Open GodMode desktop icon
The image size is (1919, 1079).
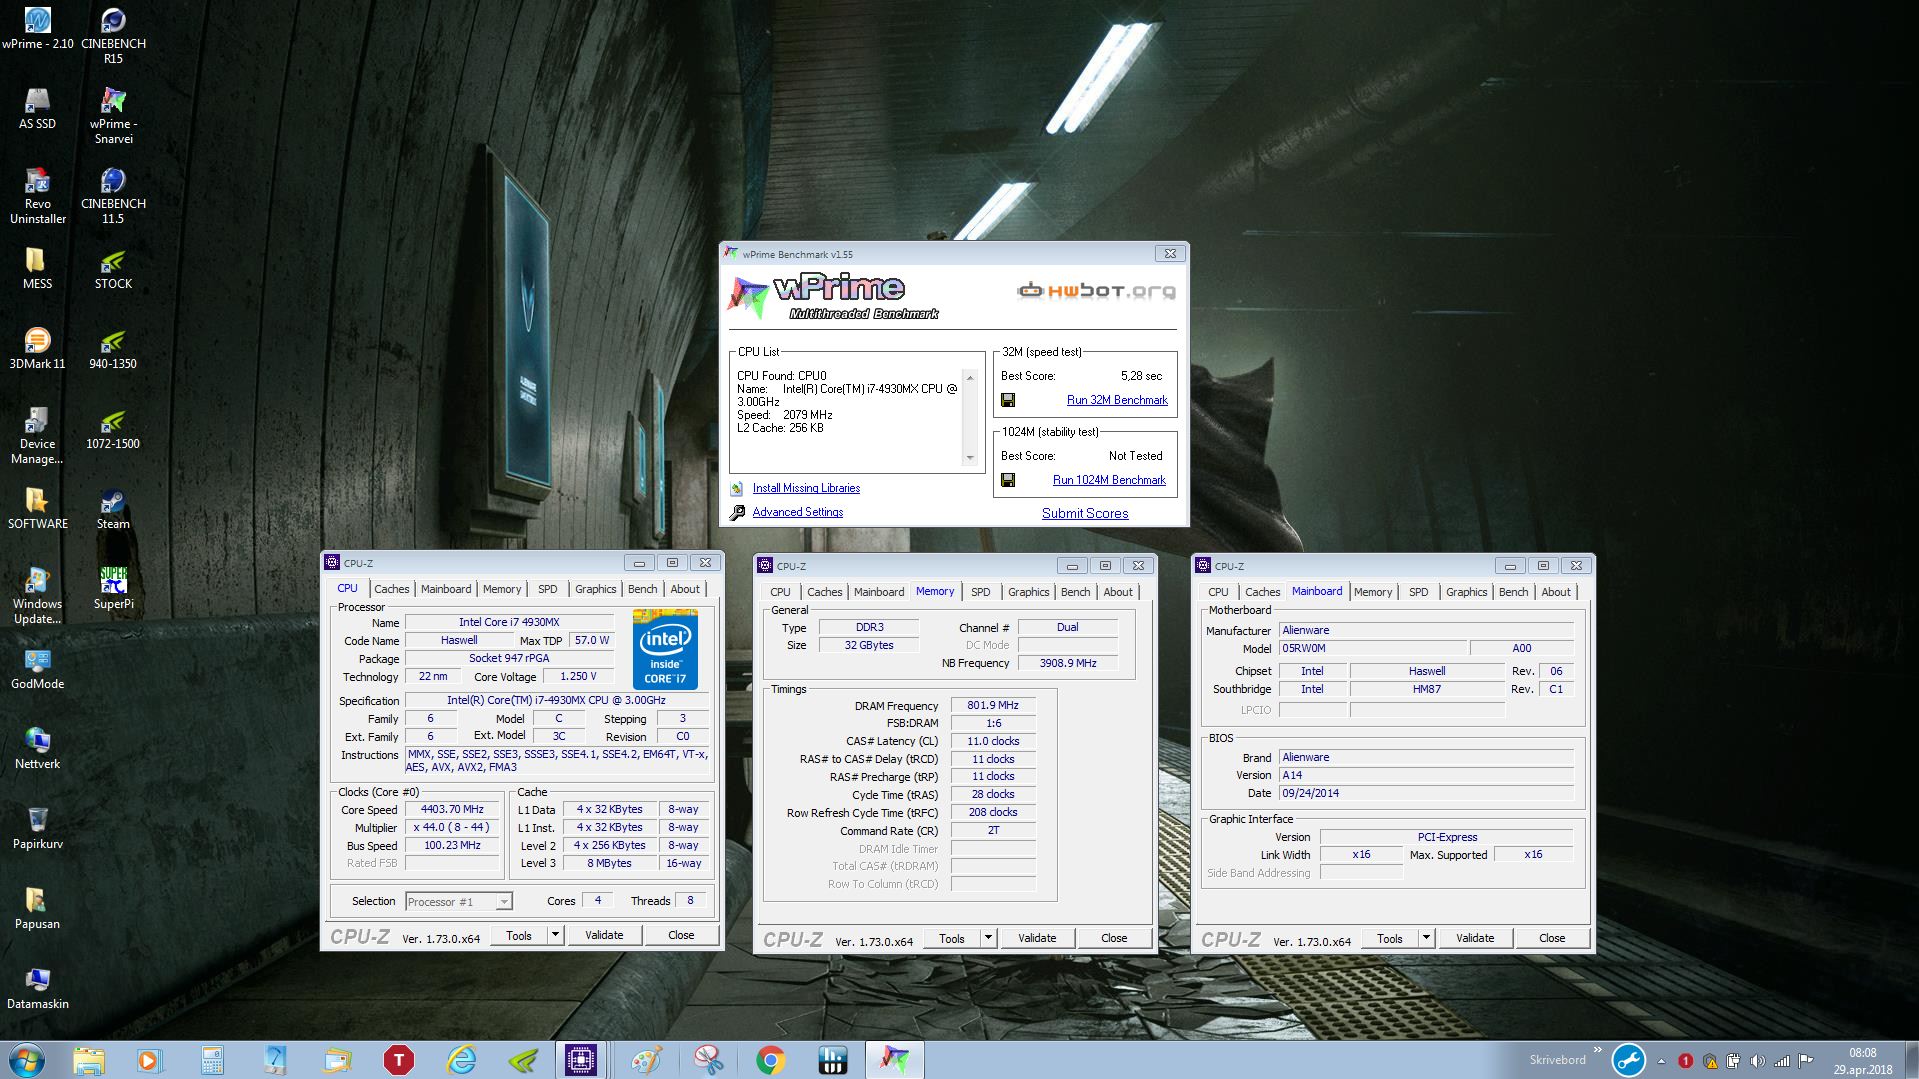(x=38, y=668)
